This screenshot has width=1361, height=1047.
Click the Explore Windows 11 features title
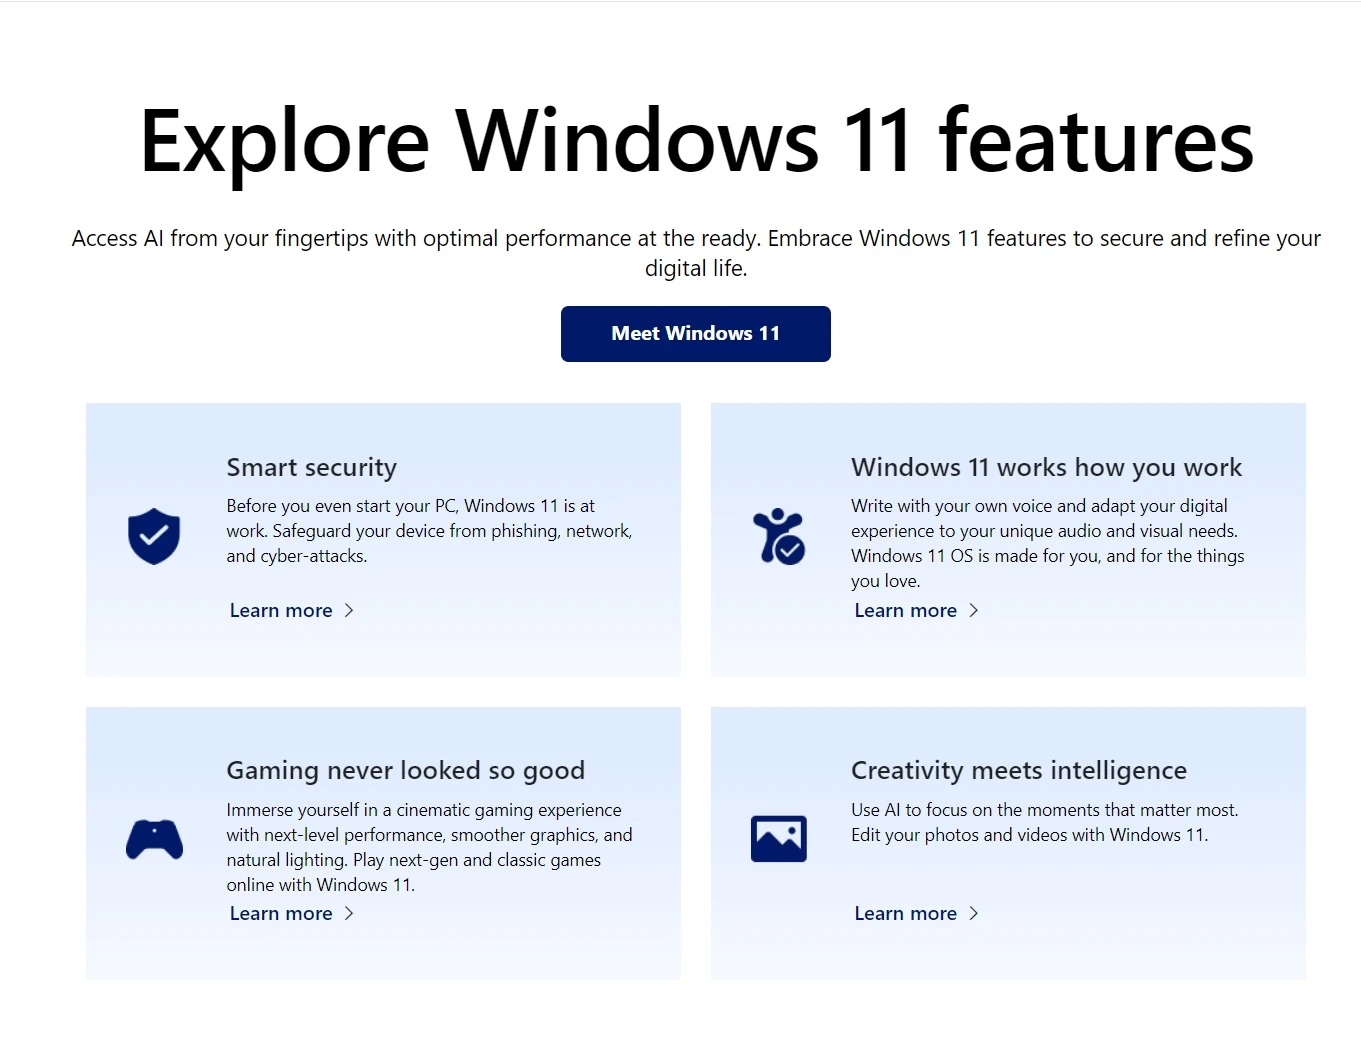(696, 141)
